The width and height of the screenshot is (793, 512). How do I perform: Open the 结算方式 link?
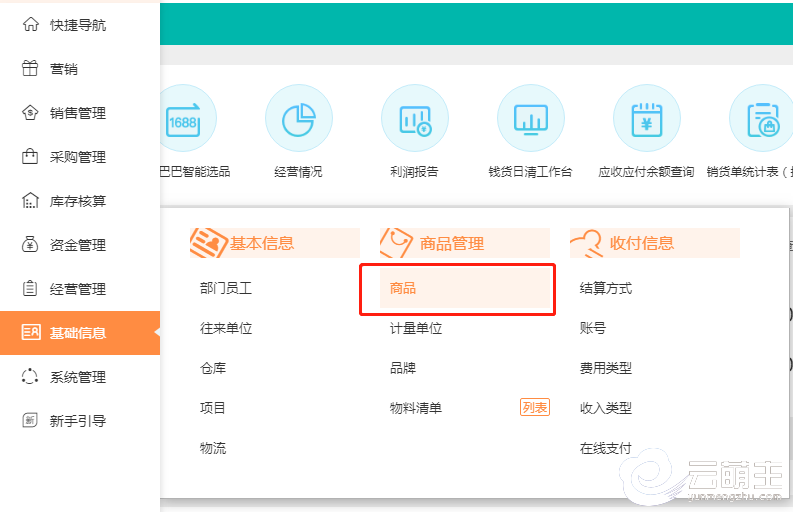pyautogui.click(x=606, y=288)
